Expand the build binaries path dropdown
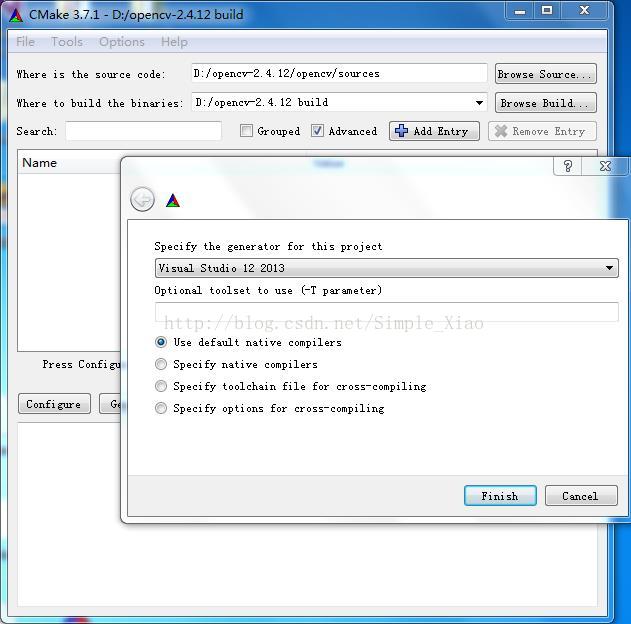The height and width of the screenshot is (624, 631). pos(479,103)
